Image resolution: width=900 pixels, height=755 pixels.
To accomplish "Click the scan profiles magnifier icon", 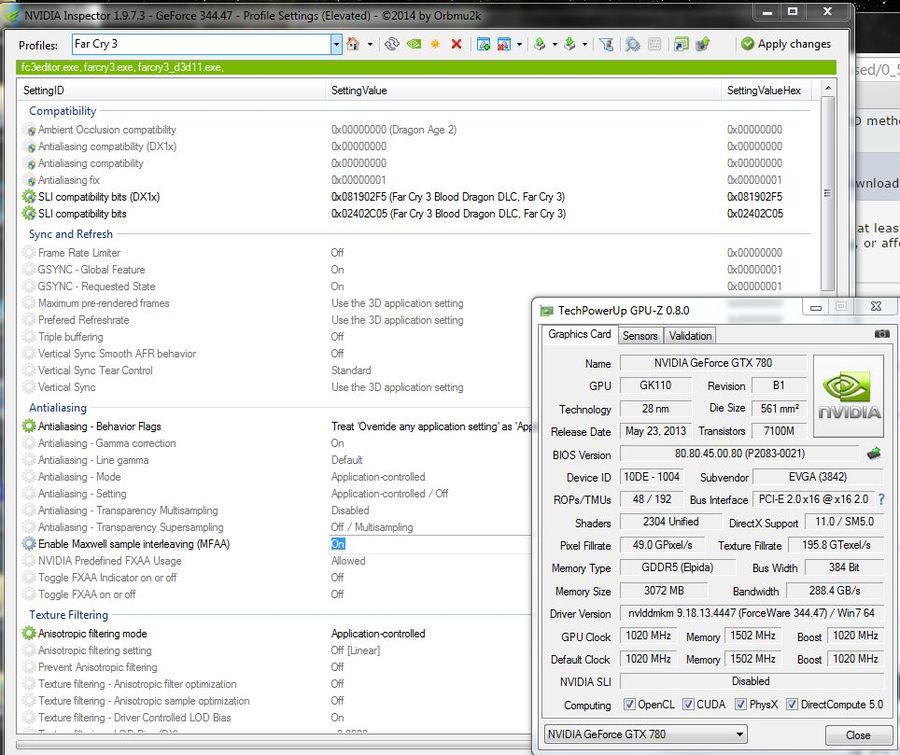I will pyautogui.click(x=633, y=44).
